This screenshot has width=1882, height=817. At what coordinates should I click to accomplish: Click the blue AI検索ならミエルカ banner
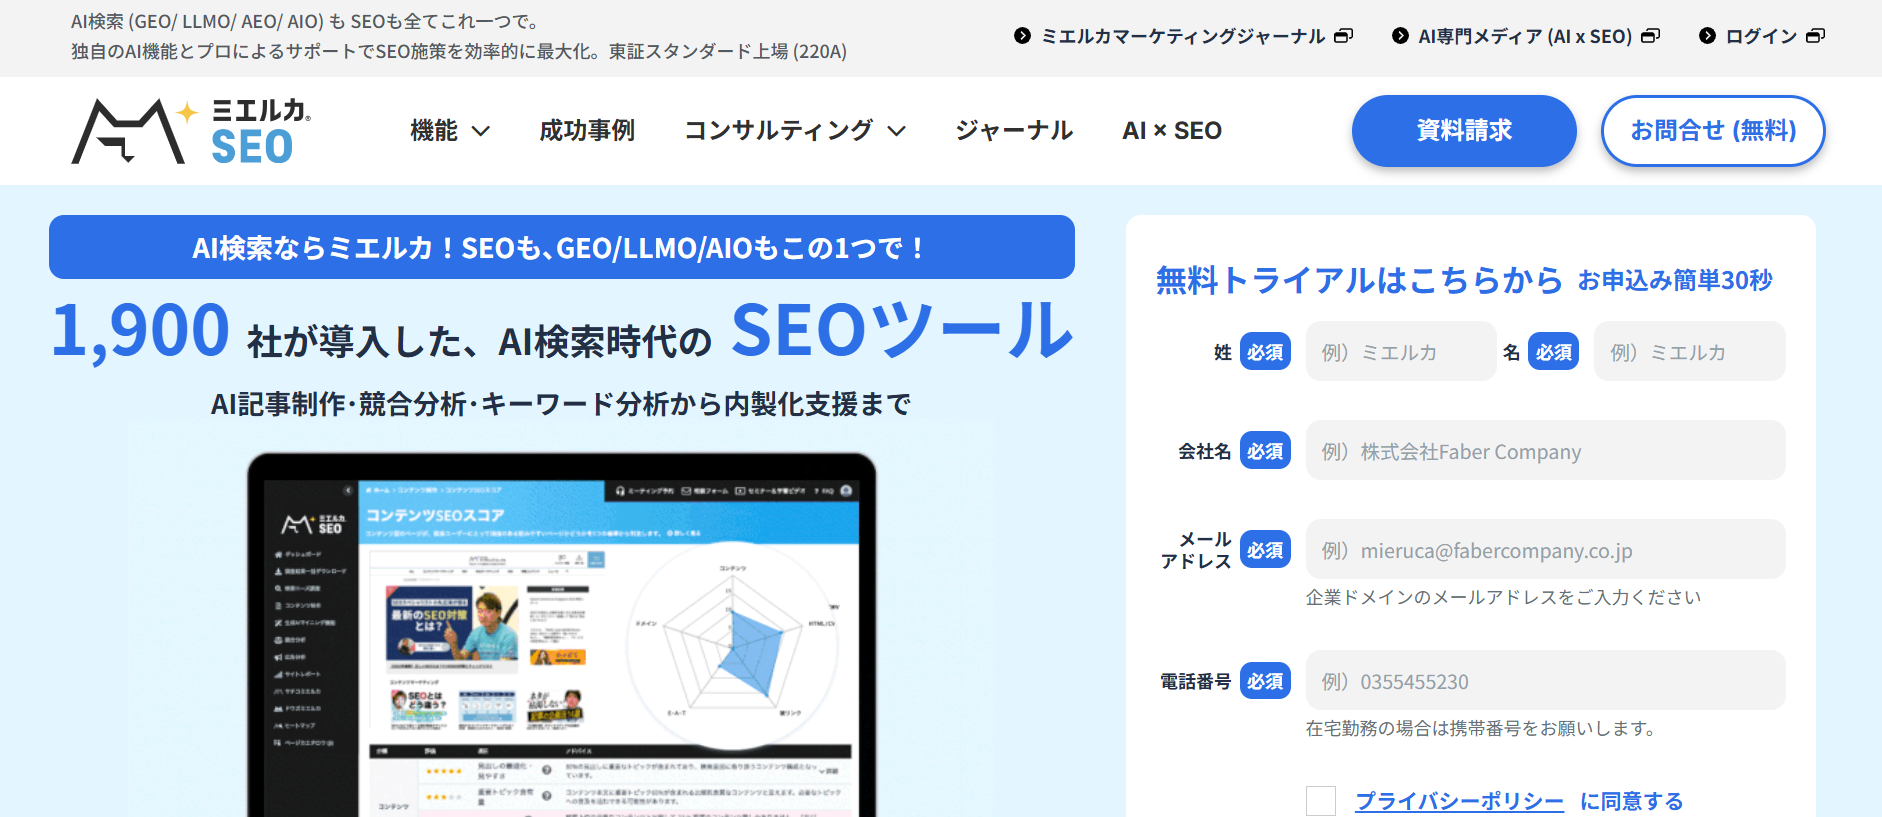tap(562, 247)
